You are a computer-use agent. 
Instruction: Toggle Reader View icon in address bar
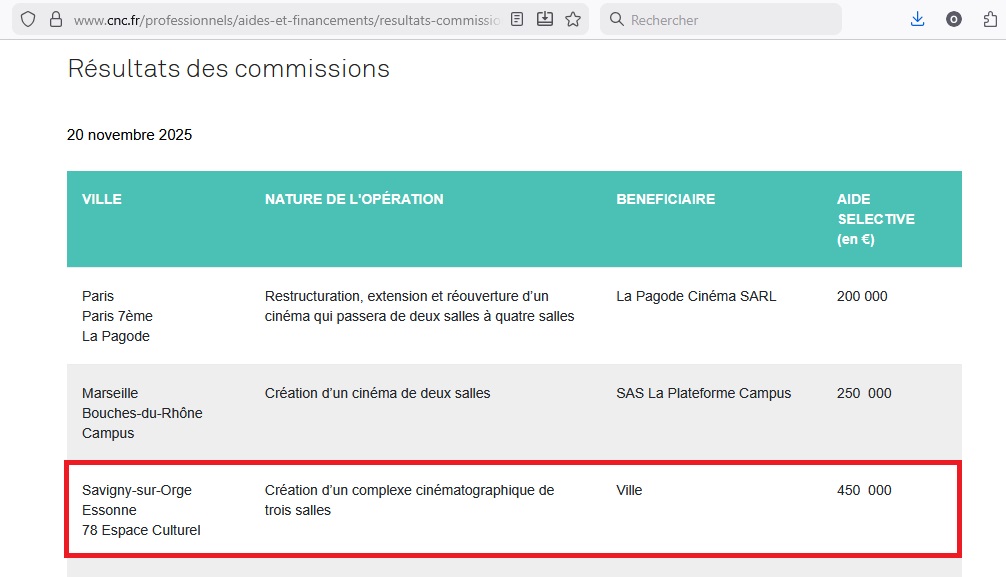click(x=517, y=19)
